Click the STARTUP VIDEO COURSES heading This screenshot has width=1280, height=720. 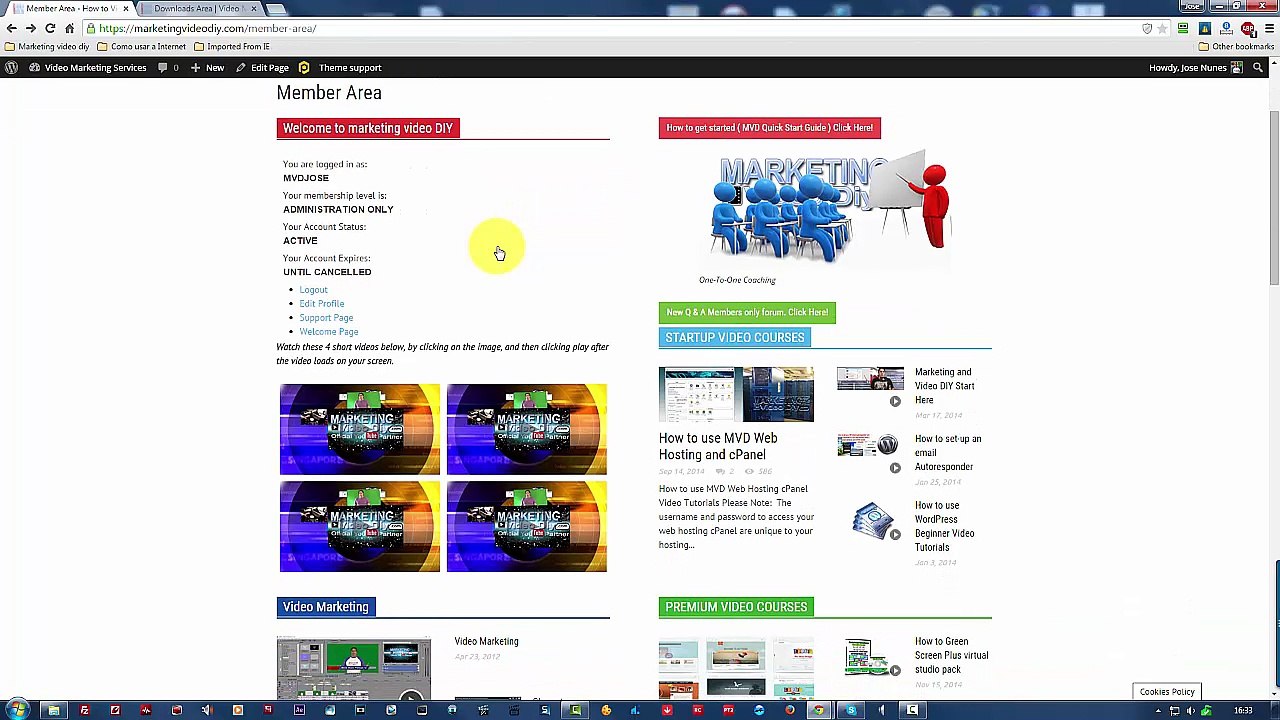pos(735,338)
